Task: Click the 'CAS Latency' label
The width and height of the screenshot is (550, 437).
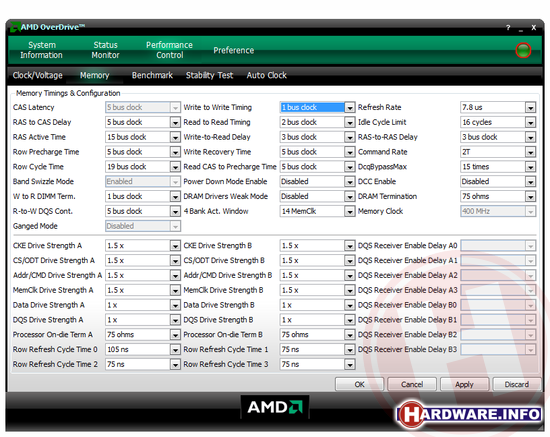Action: pyautogui.click(x=33, y=107)
